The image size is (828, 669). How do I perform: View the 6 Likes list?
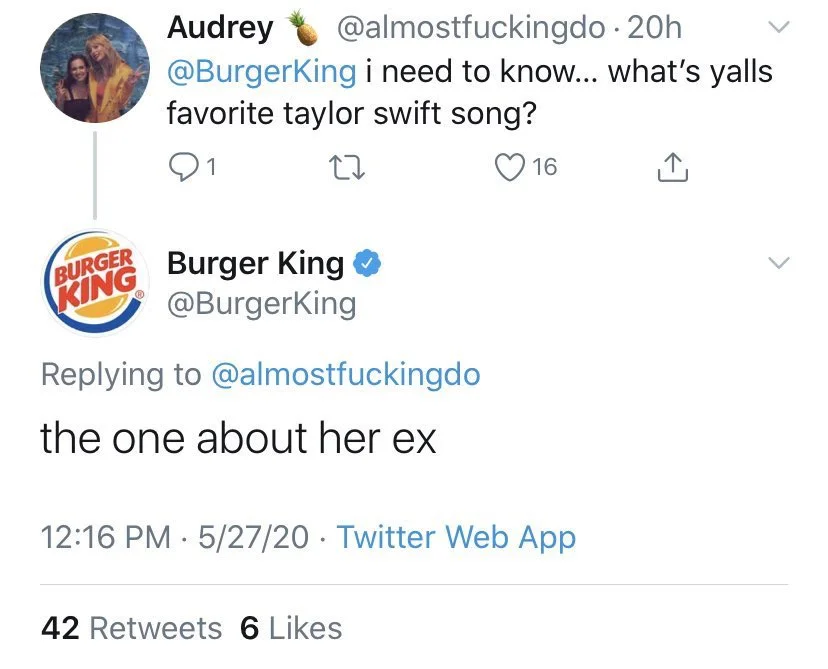tap(292, 628)
